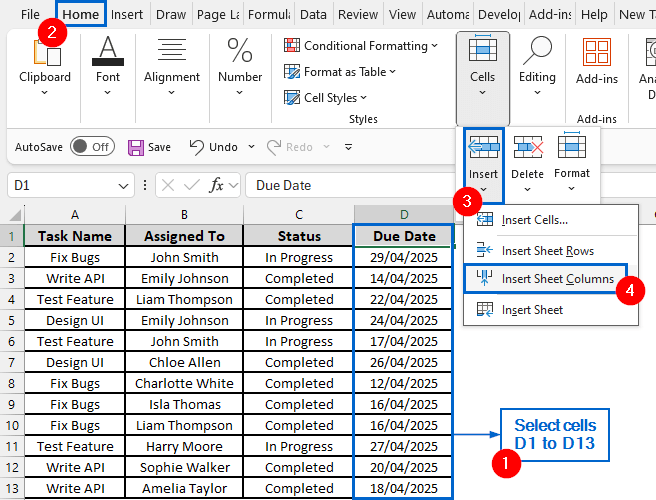Open the Help tab
Image resolution: width=656 pixels, height=500 pixels.
pos(594,15)
